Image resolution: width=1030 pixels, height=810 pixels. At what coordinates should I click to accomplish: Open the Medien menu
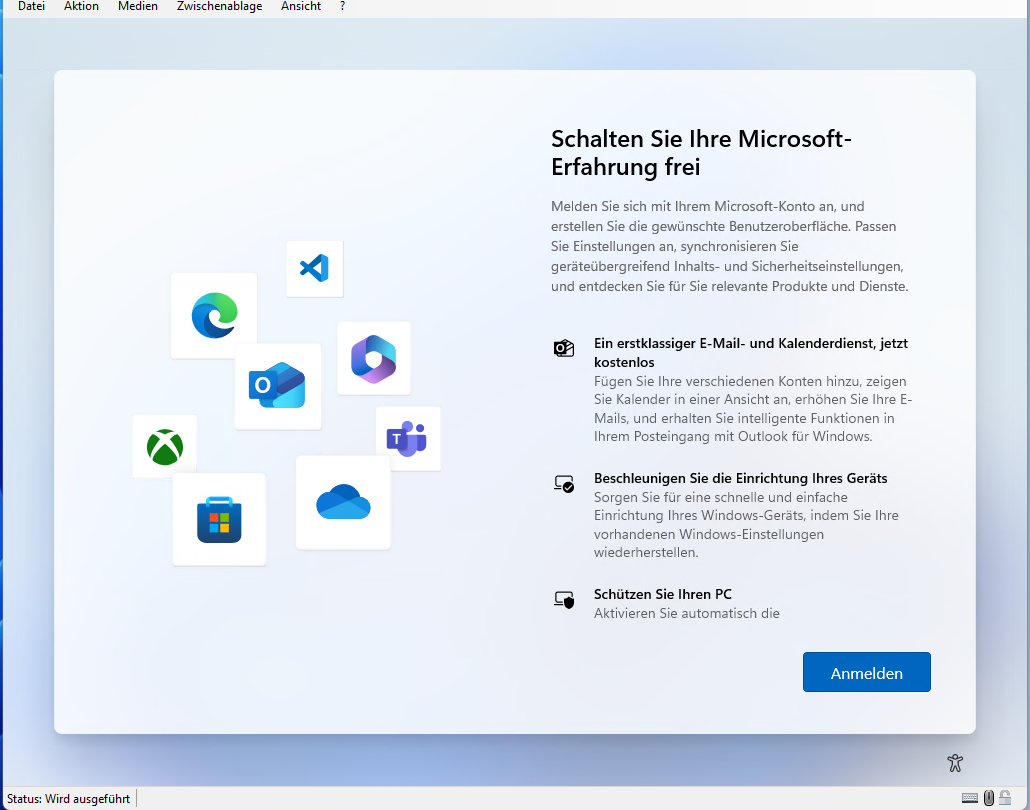click(138, 7)
